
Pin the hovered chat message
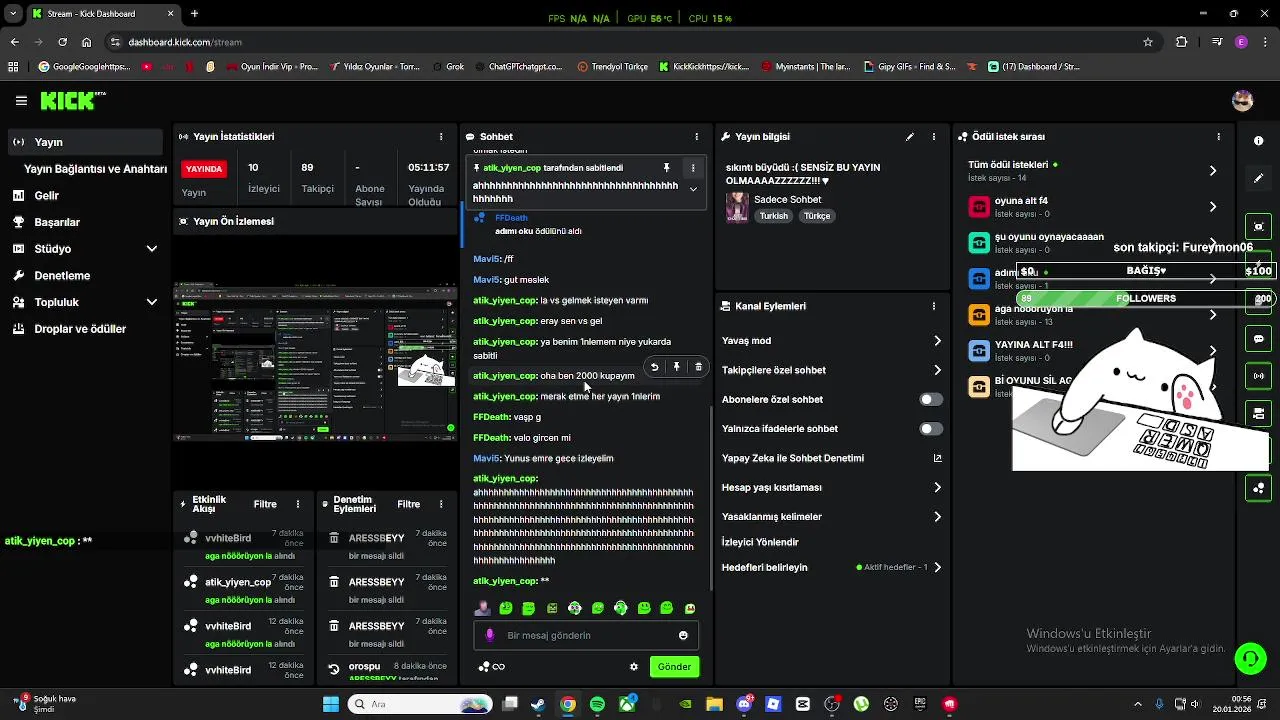[676, 367]
